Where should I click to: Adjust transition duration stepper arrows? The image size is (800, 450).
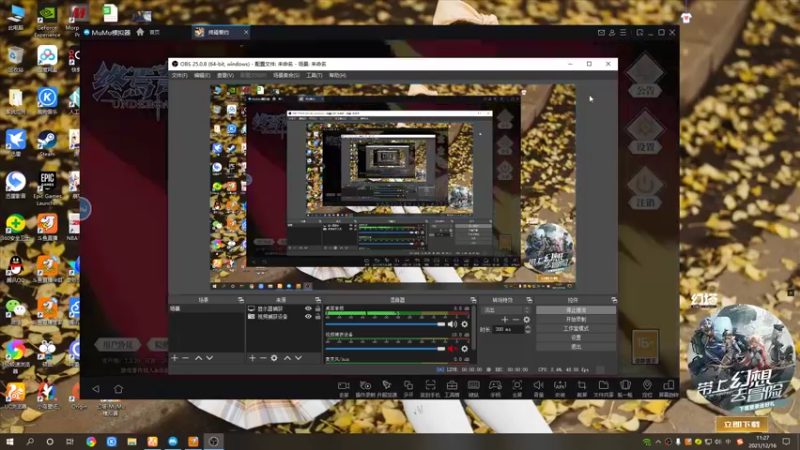click(x=528, y=330)
